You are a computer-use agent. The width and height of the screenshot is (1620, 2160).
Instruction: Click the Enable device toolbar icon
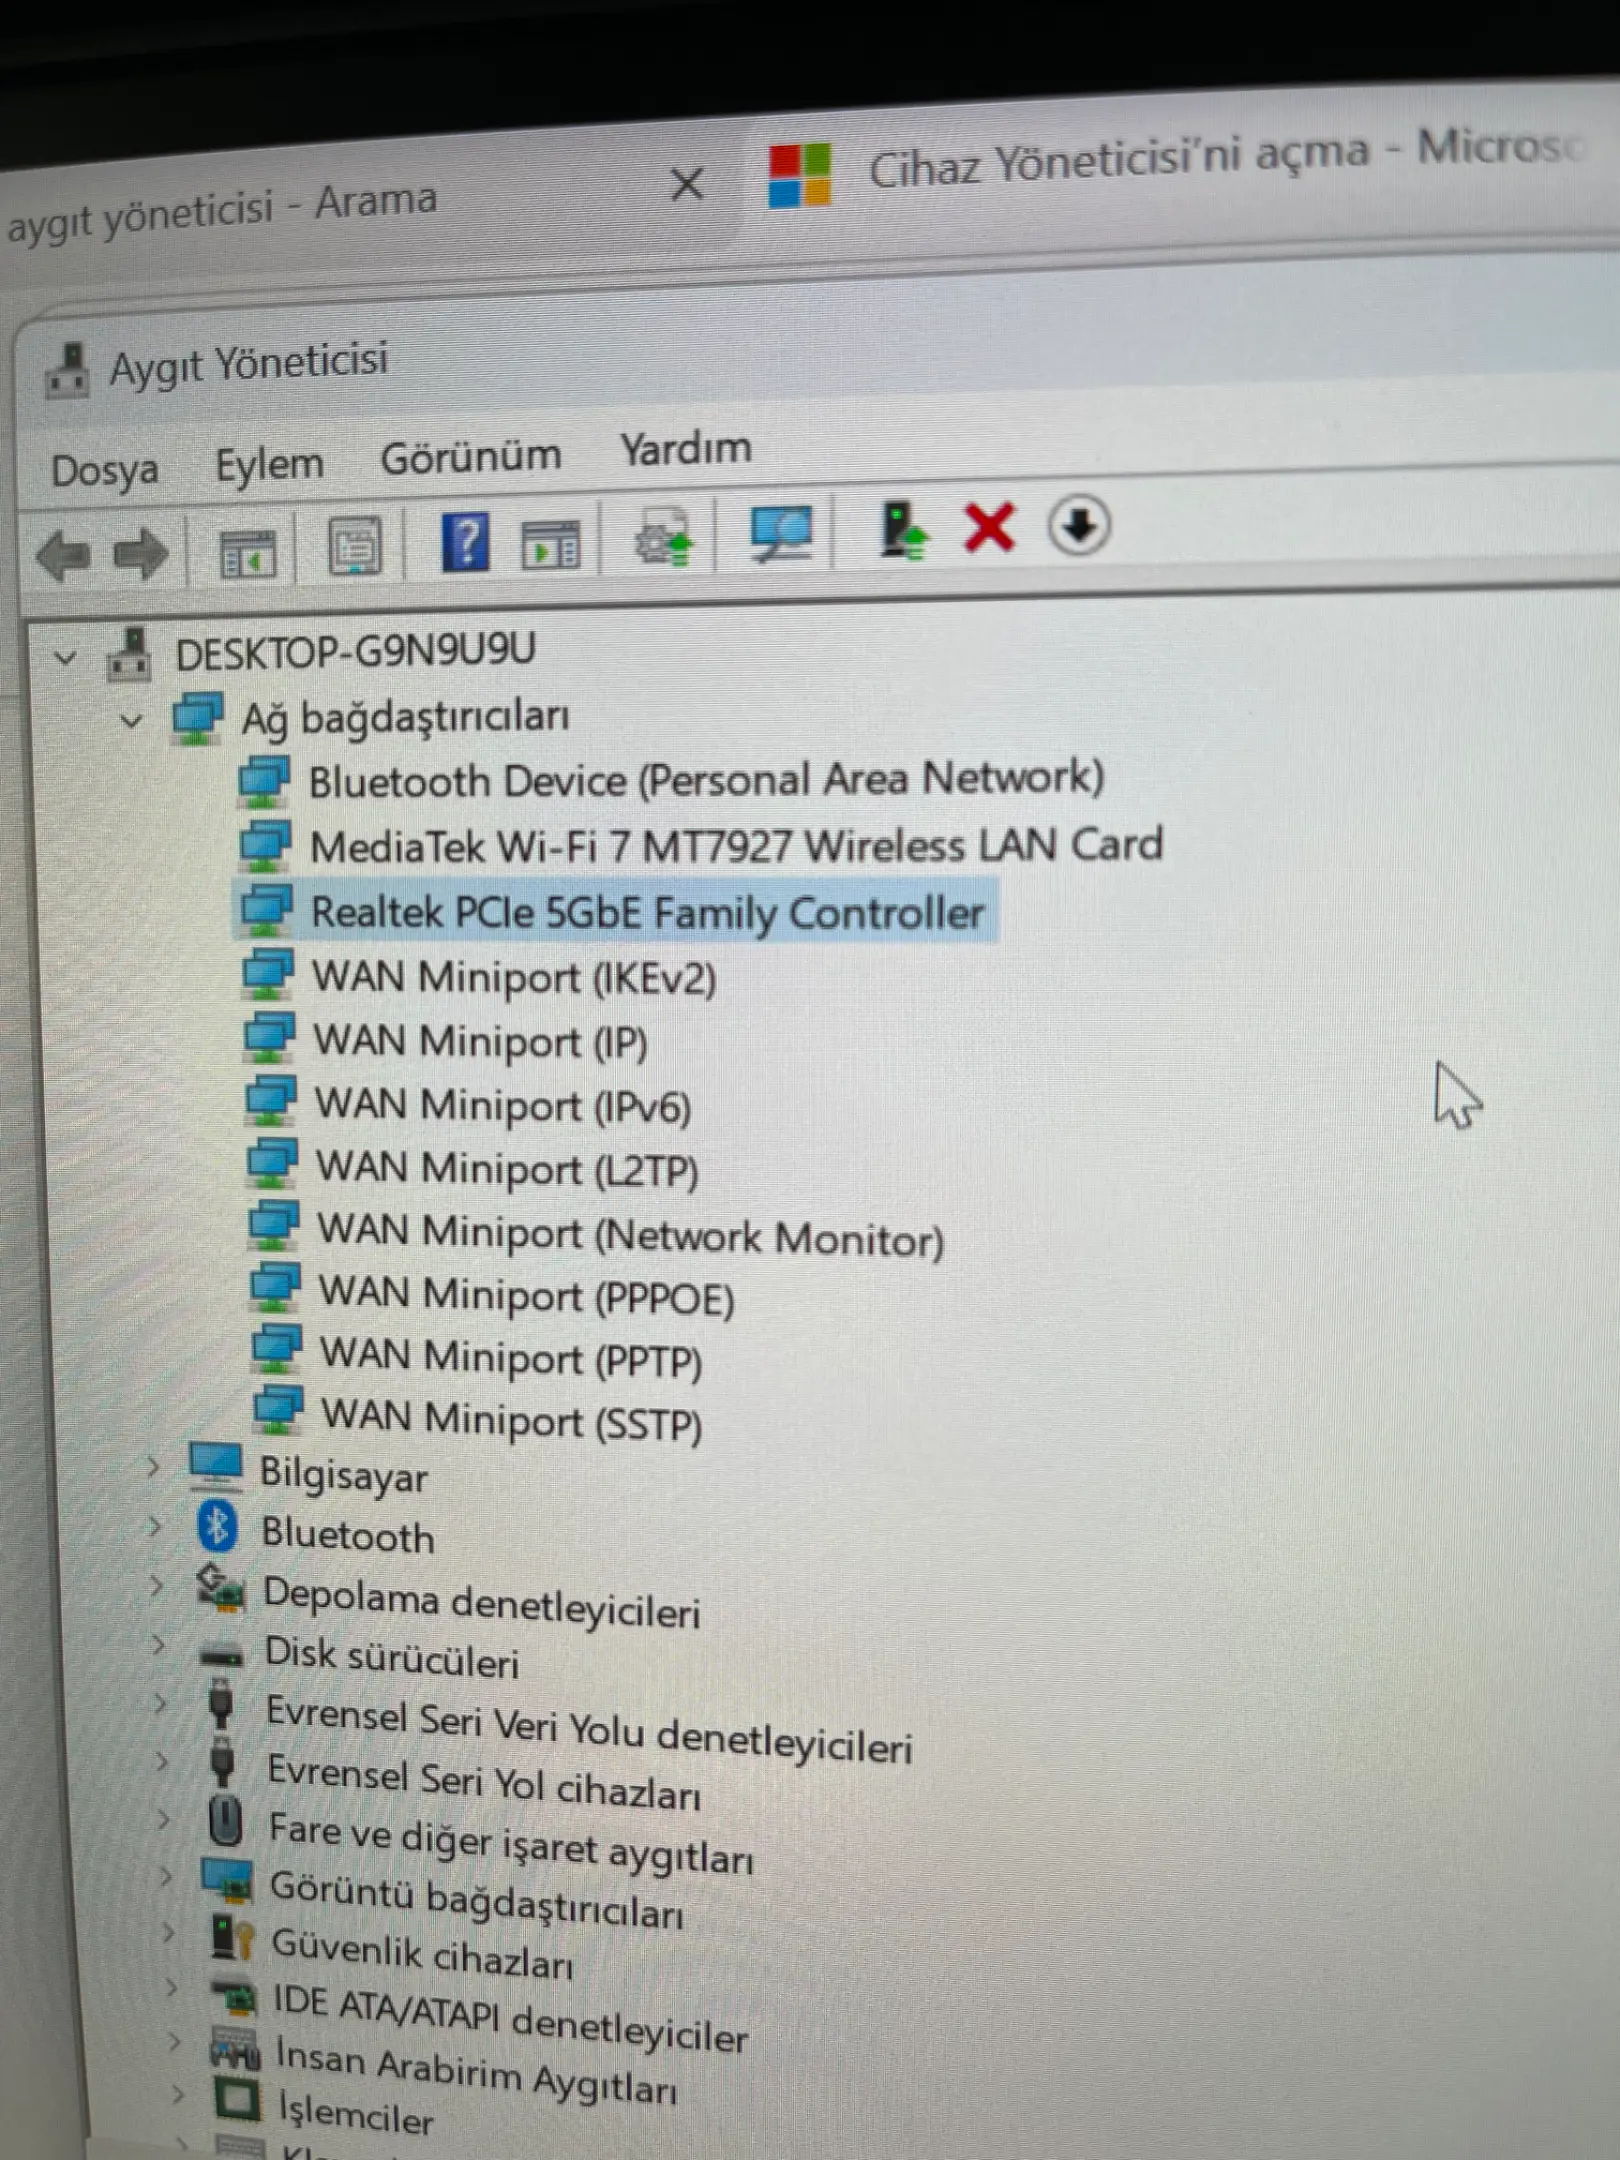[x=904, y=530]
